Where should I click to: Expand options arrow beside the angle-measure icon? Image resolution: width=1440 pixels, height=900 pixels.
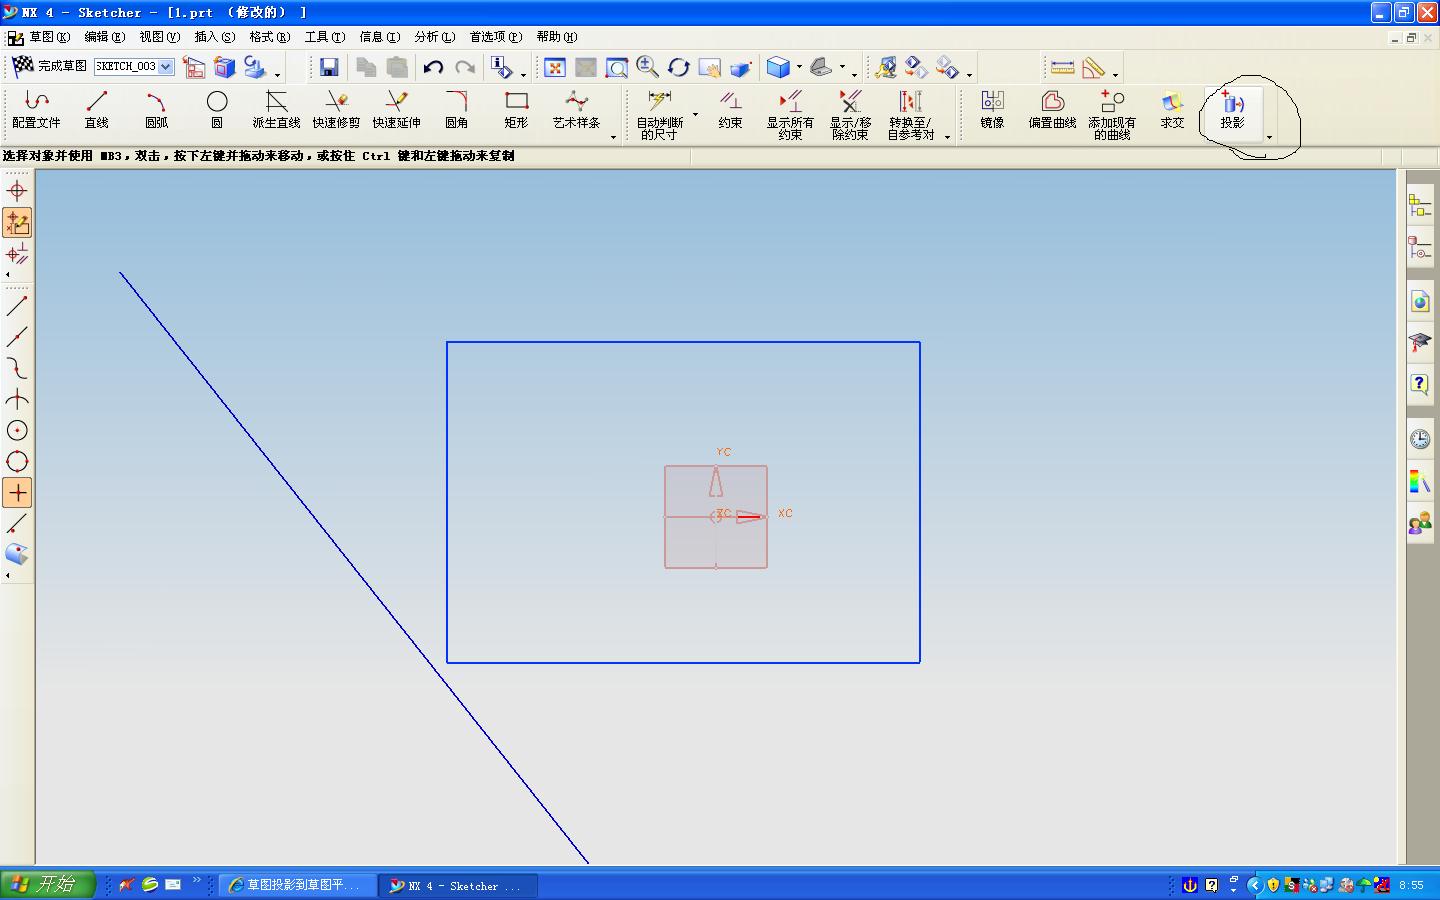(x=1115, y=73)
